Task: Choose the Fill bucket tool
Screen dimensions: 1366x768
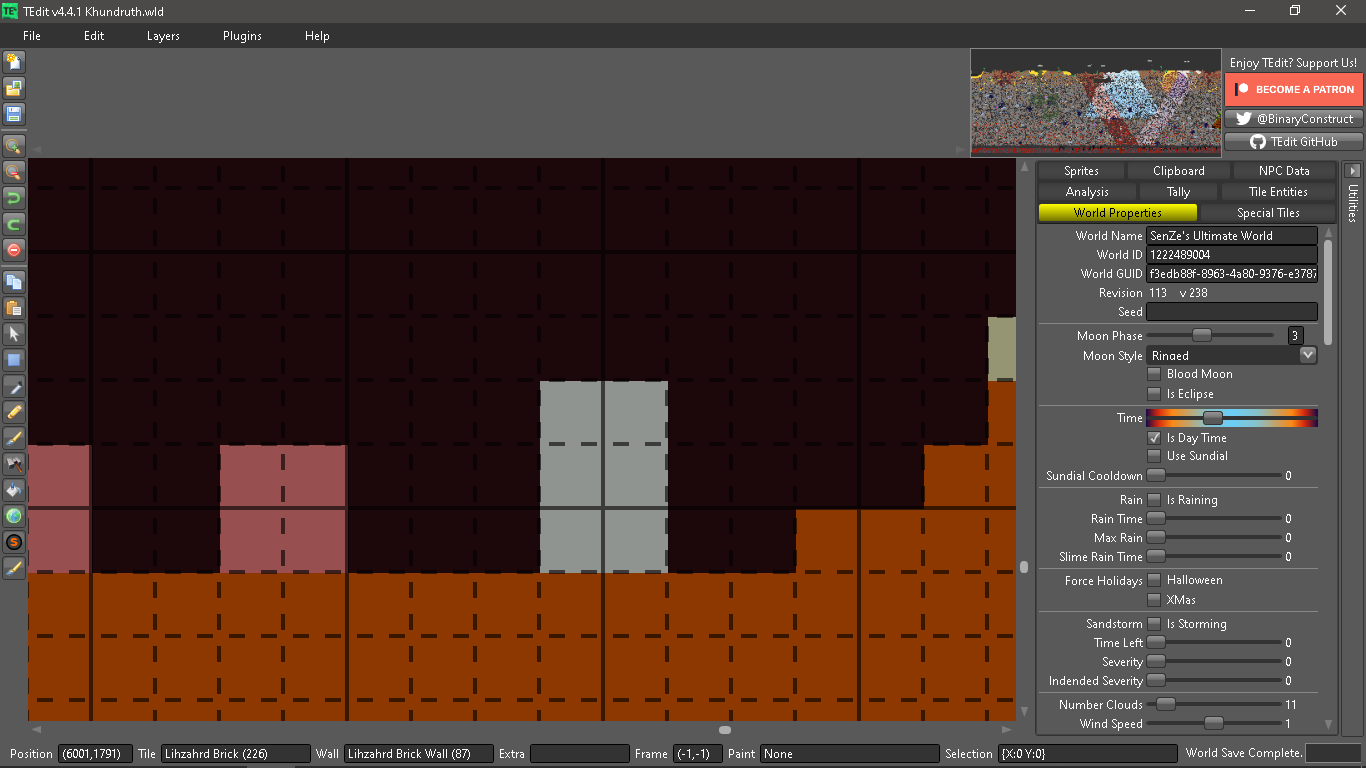Action: click(14, 490)
